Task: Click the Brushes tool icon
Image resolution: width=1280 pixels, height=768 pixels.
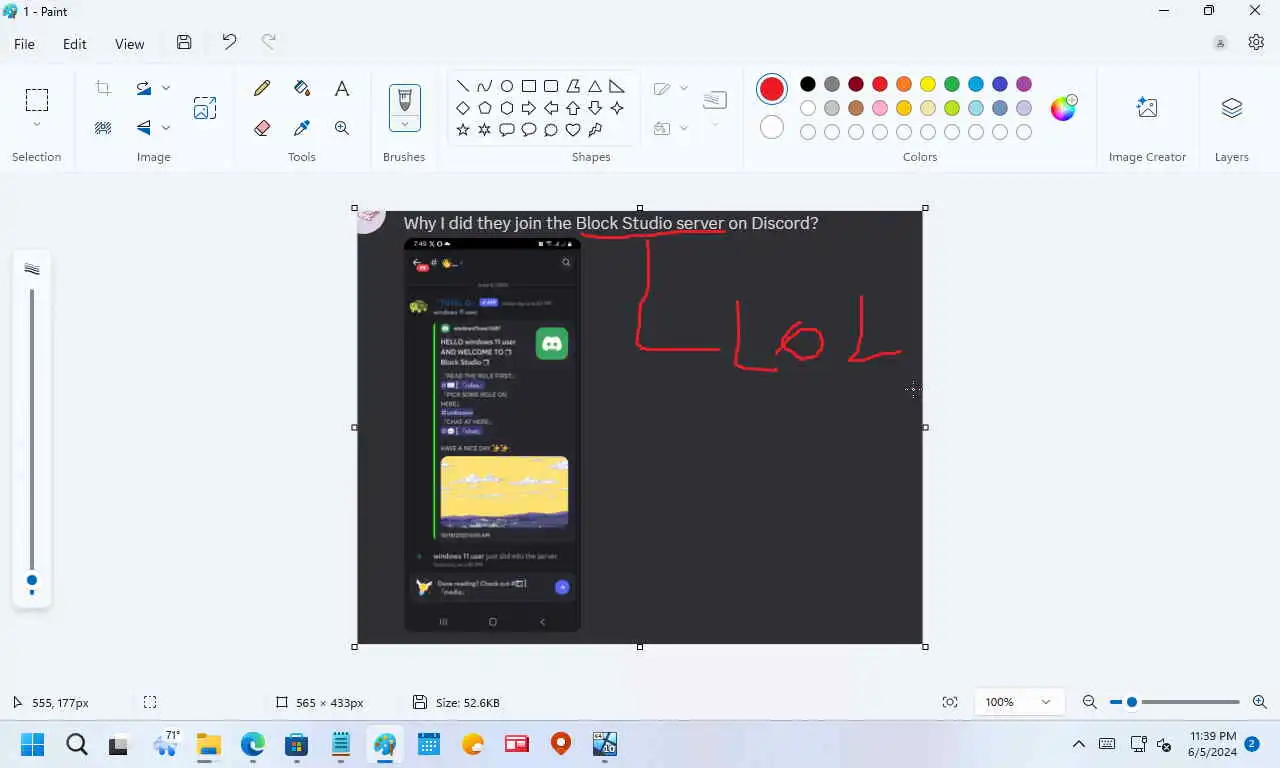Action: pyautogui.click(x=405, y=99)
